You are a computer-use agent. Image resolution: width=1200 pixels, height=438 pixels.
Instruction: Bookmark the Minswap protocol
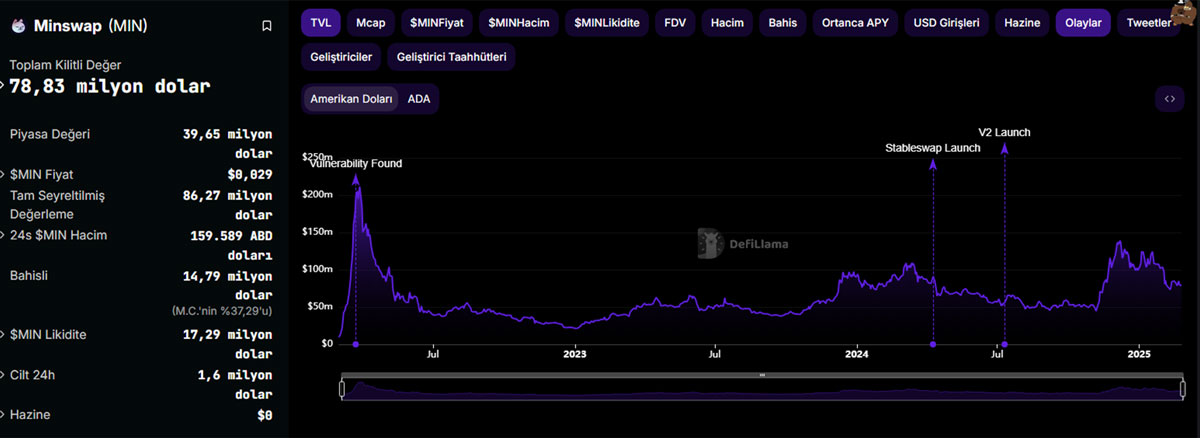266,27
